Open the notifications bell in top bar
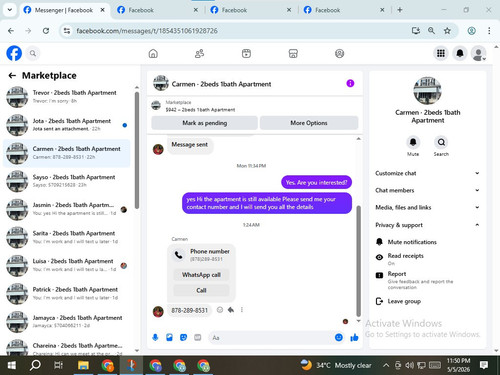The image size is (500, 375). point(460,53)
